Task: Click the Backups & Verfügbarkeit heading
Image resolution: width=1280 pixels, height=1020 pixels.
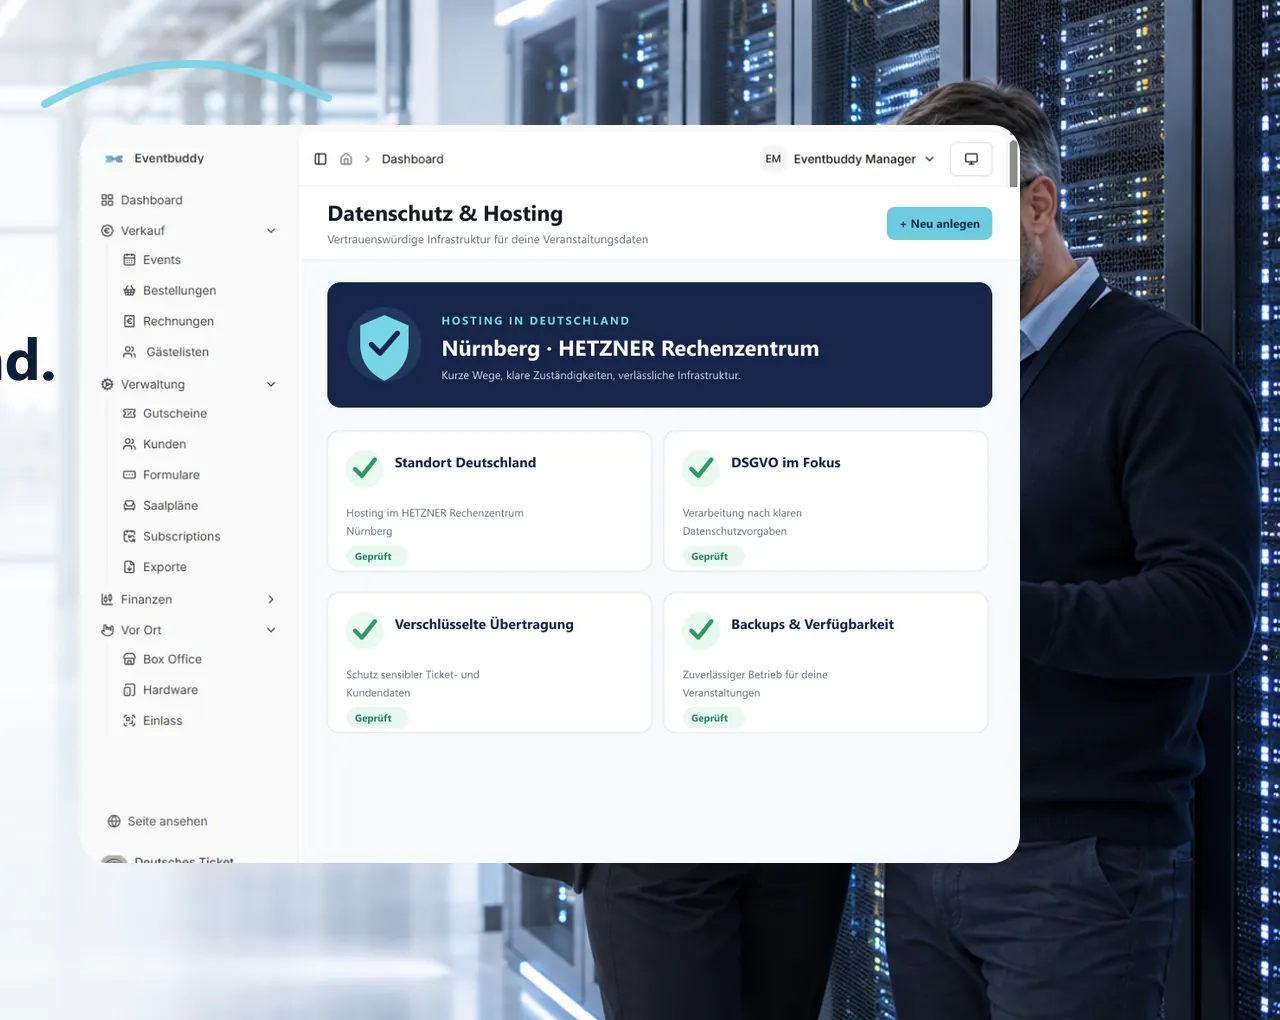Action: click(812, 625)
